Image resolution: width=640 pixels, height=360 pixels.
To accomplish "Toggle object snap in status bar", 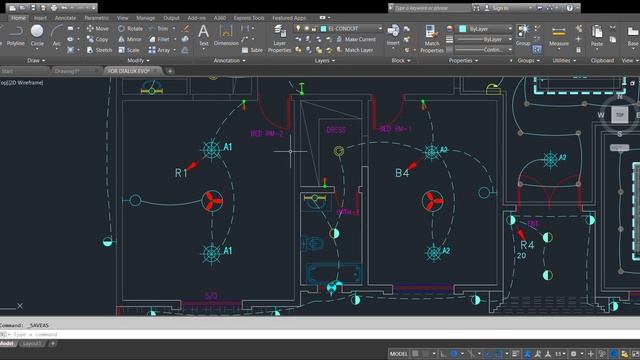I will (499, 353).
